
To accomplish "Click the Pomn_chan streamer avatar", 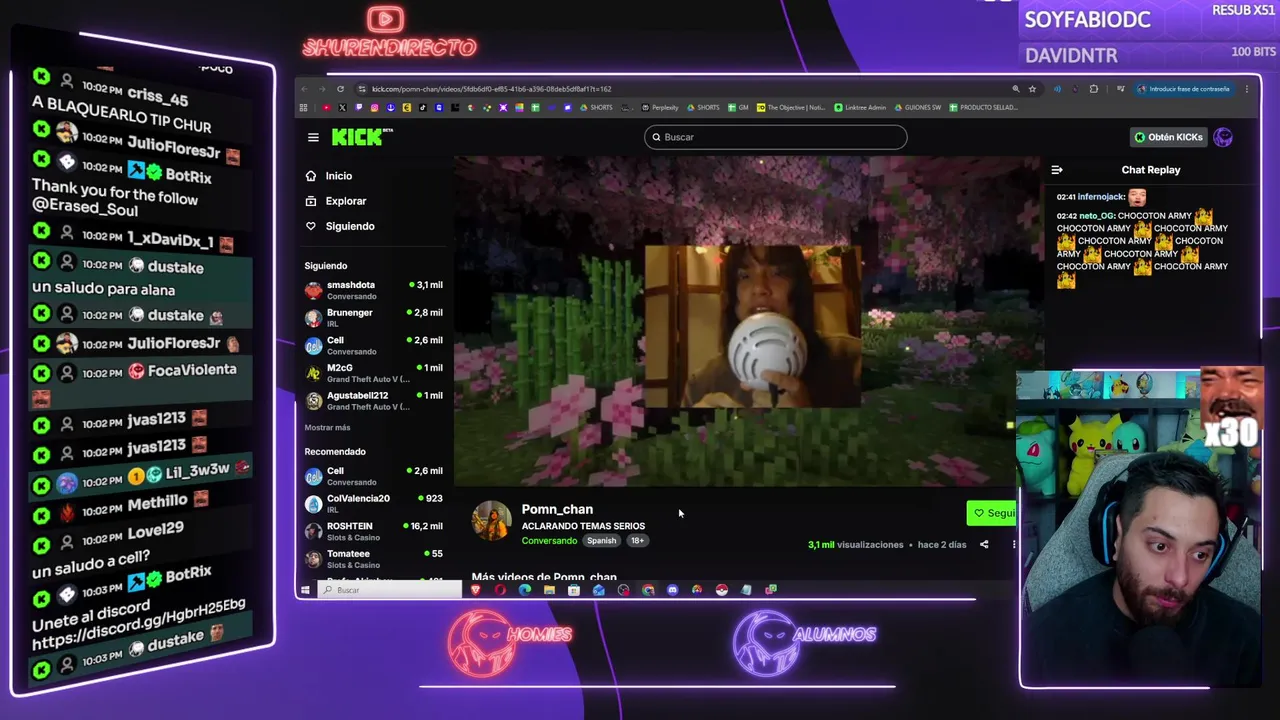I will coord(491,521).
